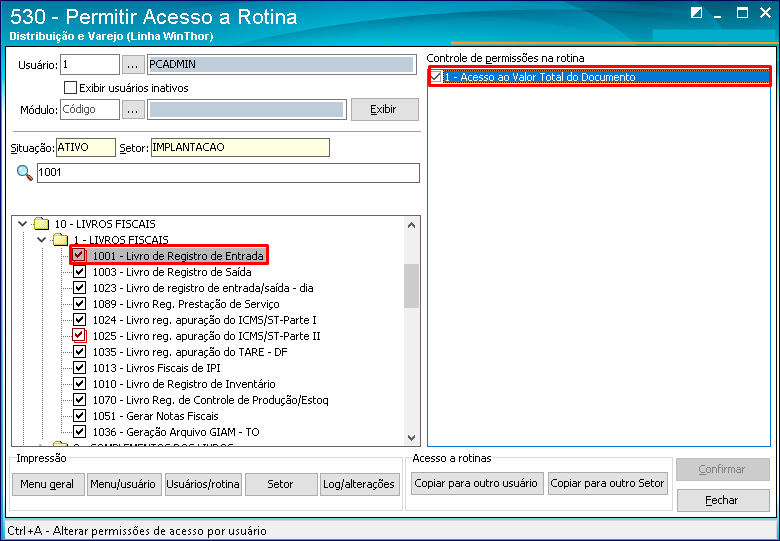
Task: Toggle checkbox for 1089 Prestação de Serviço
Action: (x=80, y=304)
